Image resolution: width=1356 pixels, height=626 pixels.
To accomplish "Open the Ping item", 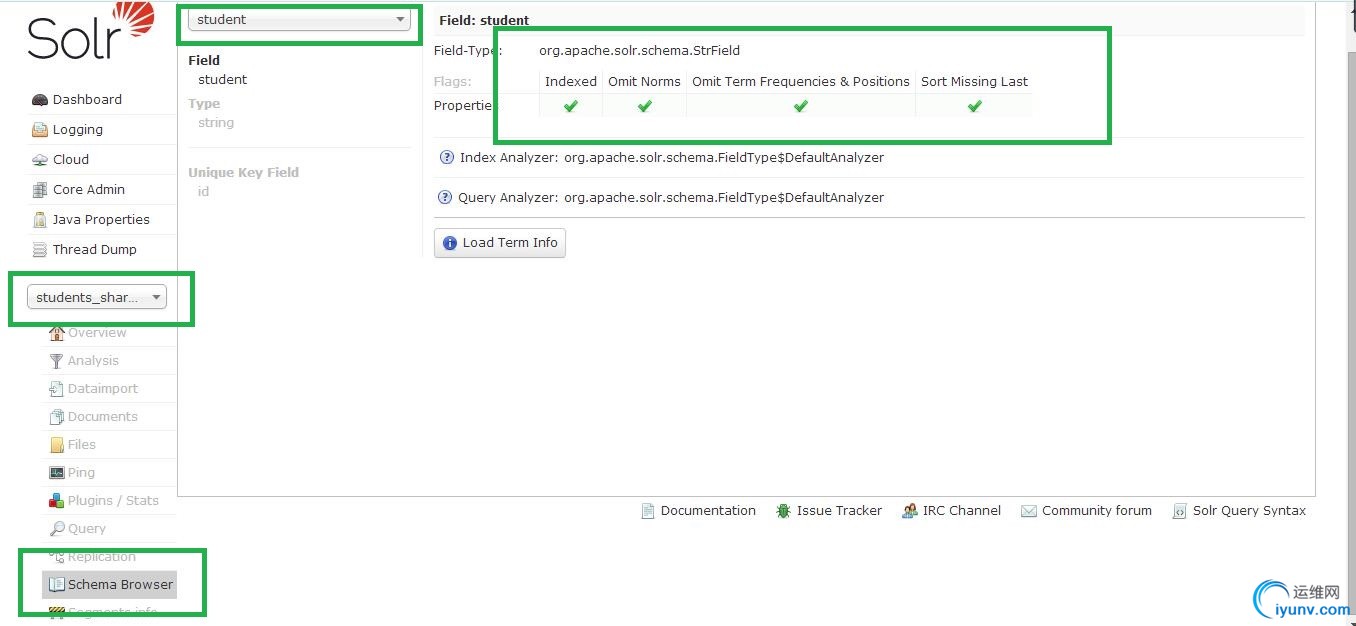I will click(81, 473).
